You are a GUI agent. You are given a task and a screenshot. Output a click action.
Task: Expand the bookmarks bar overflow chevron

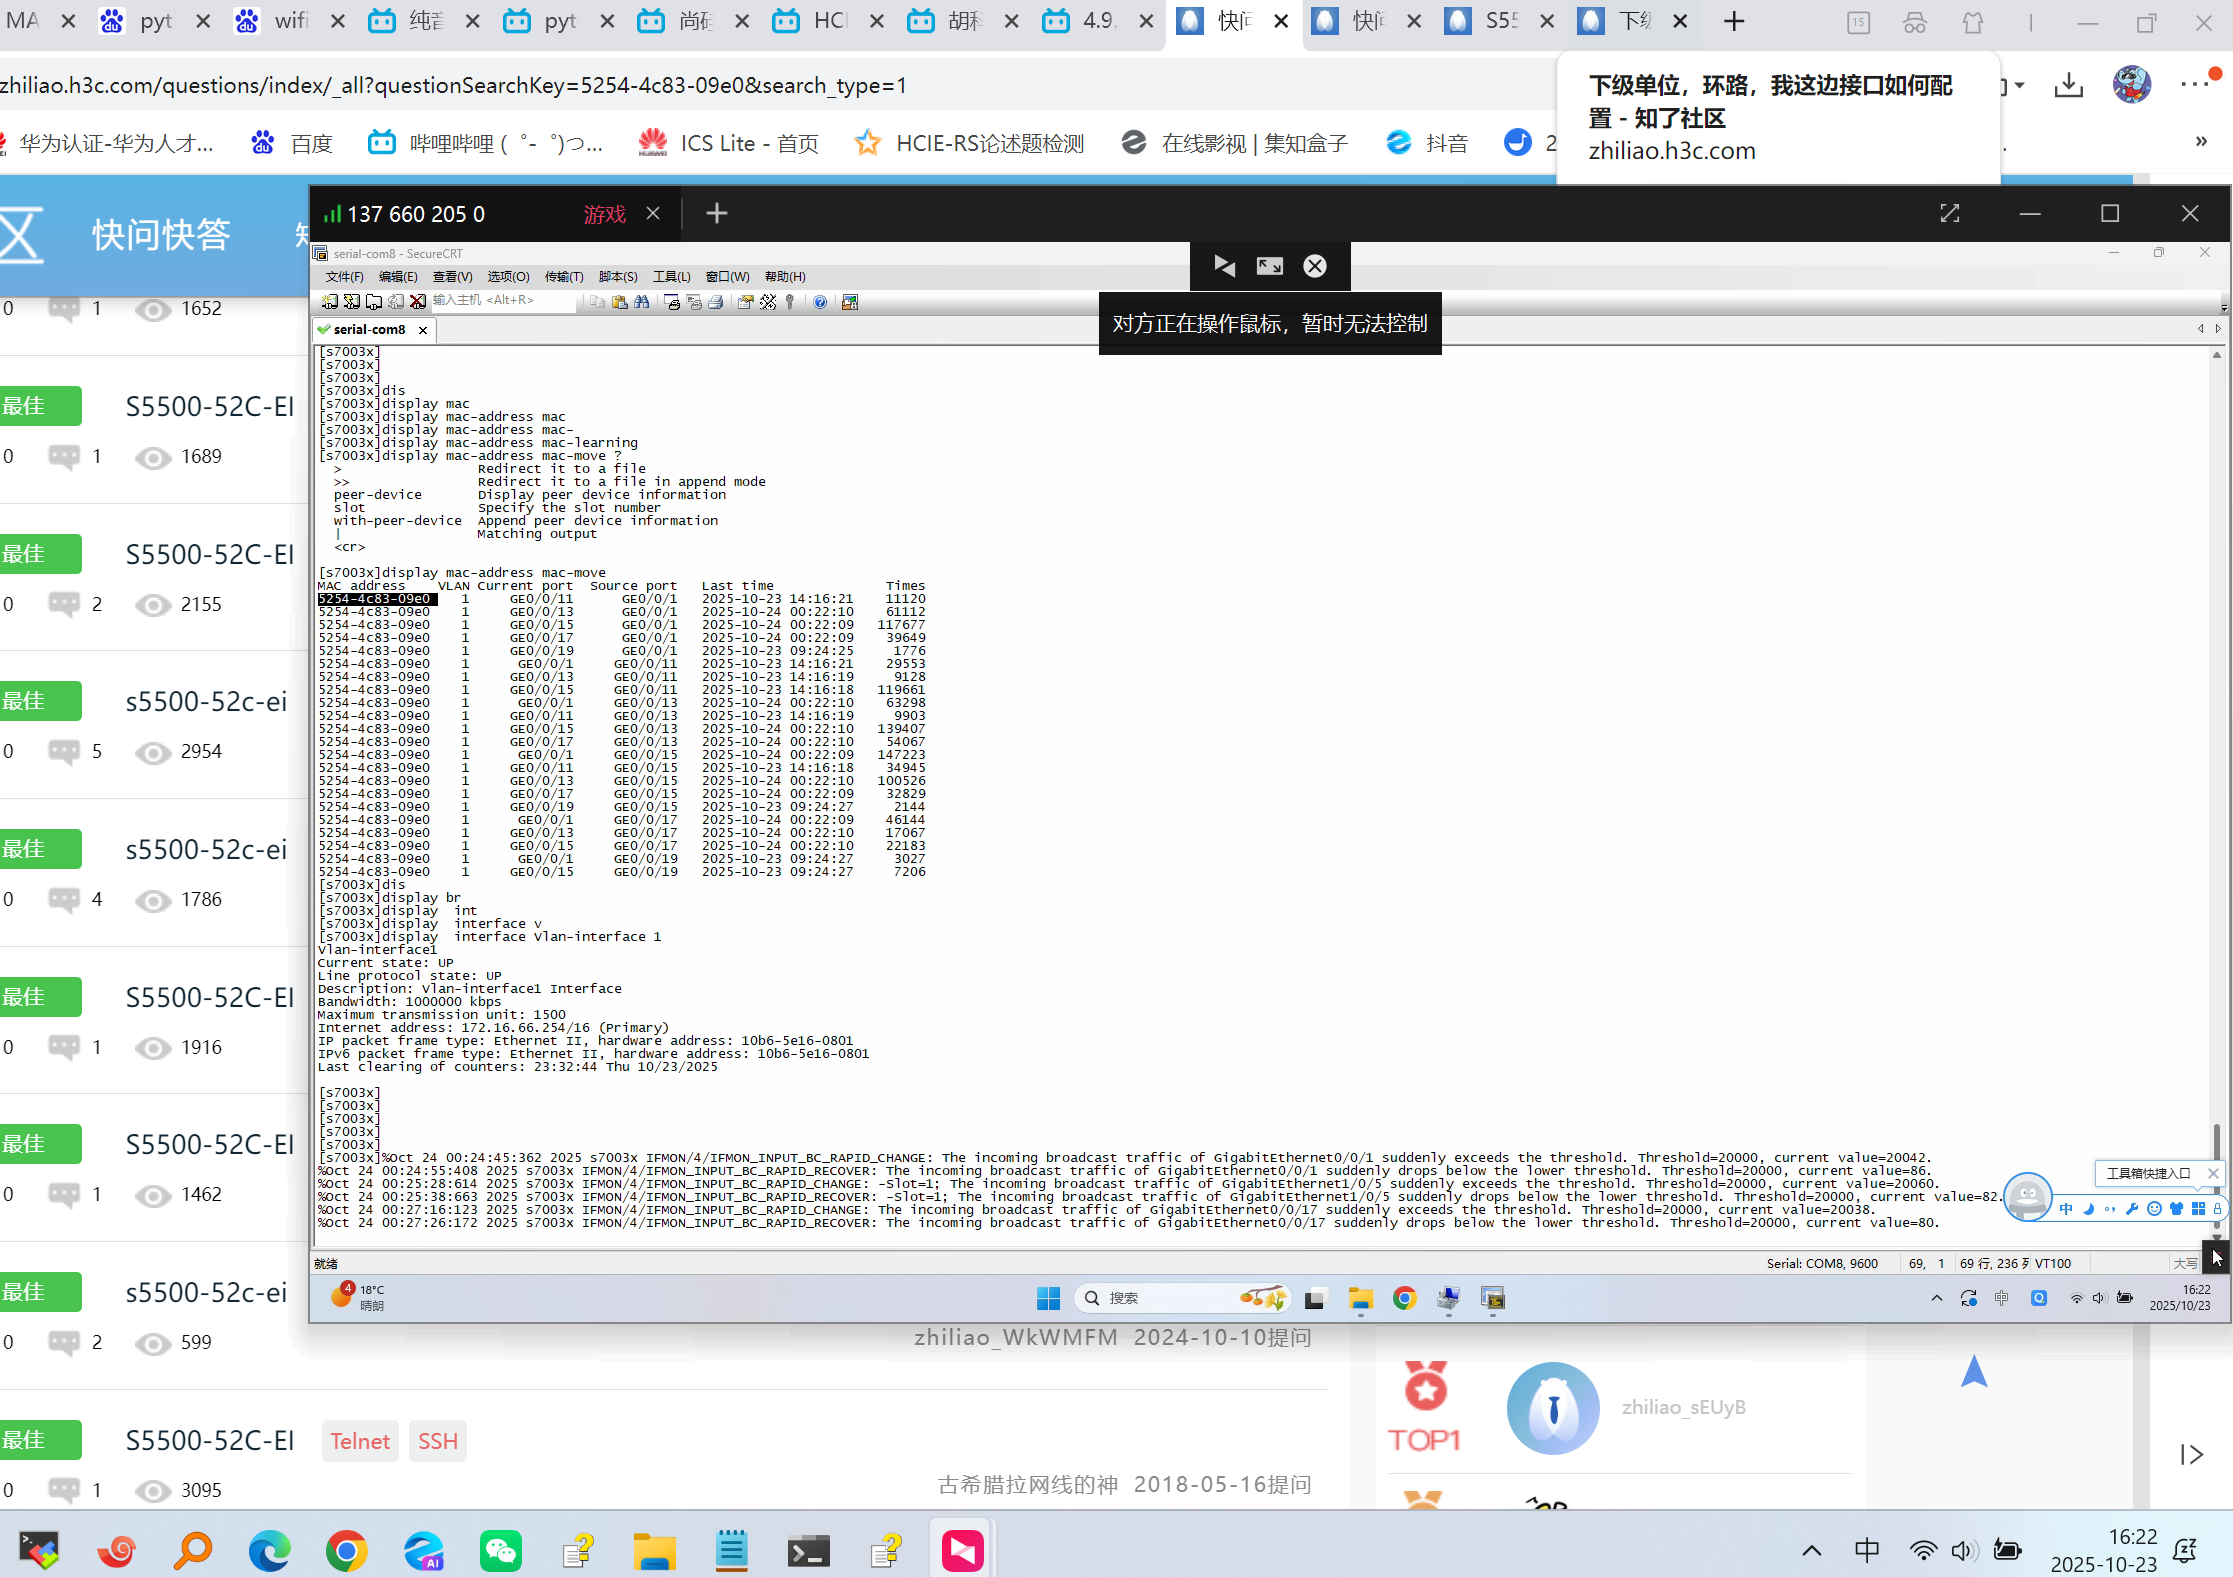2200,142
